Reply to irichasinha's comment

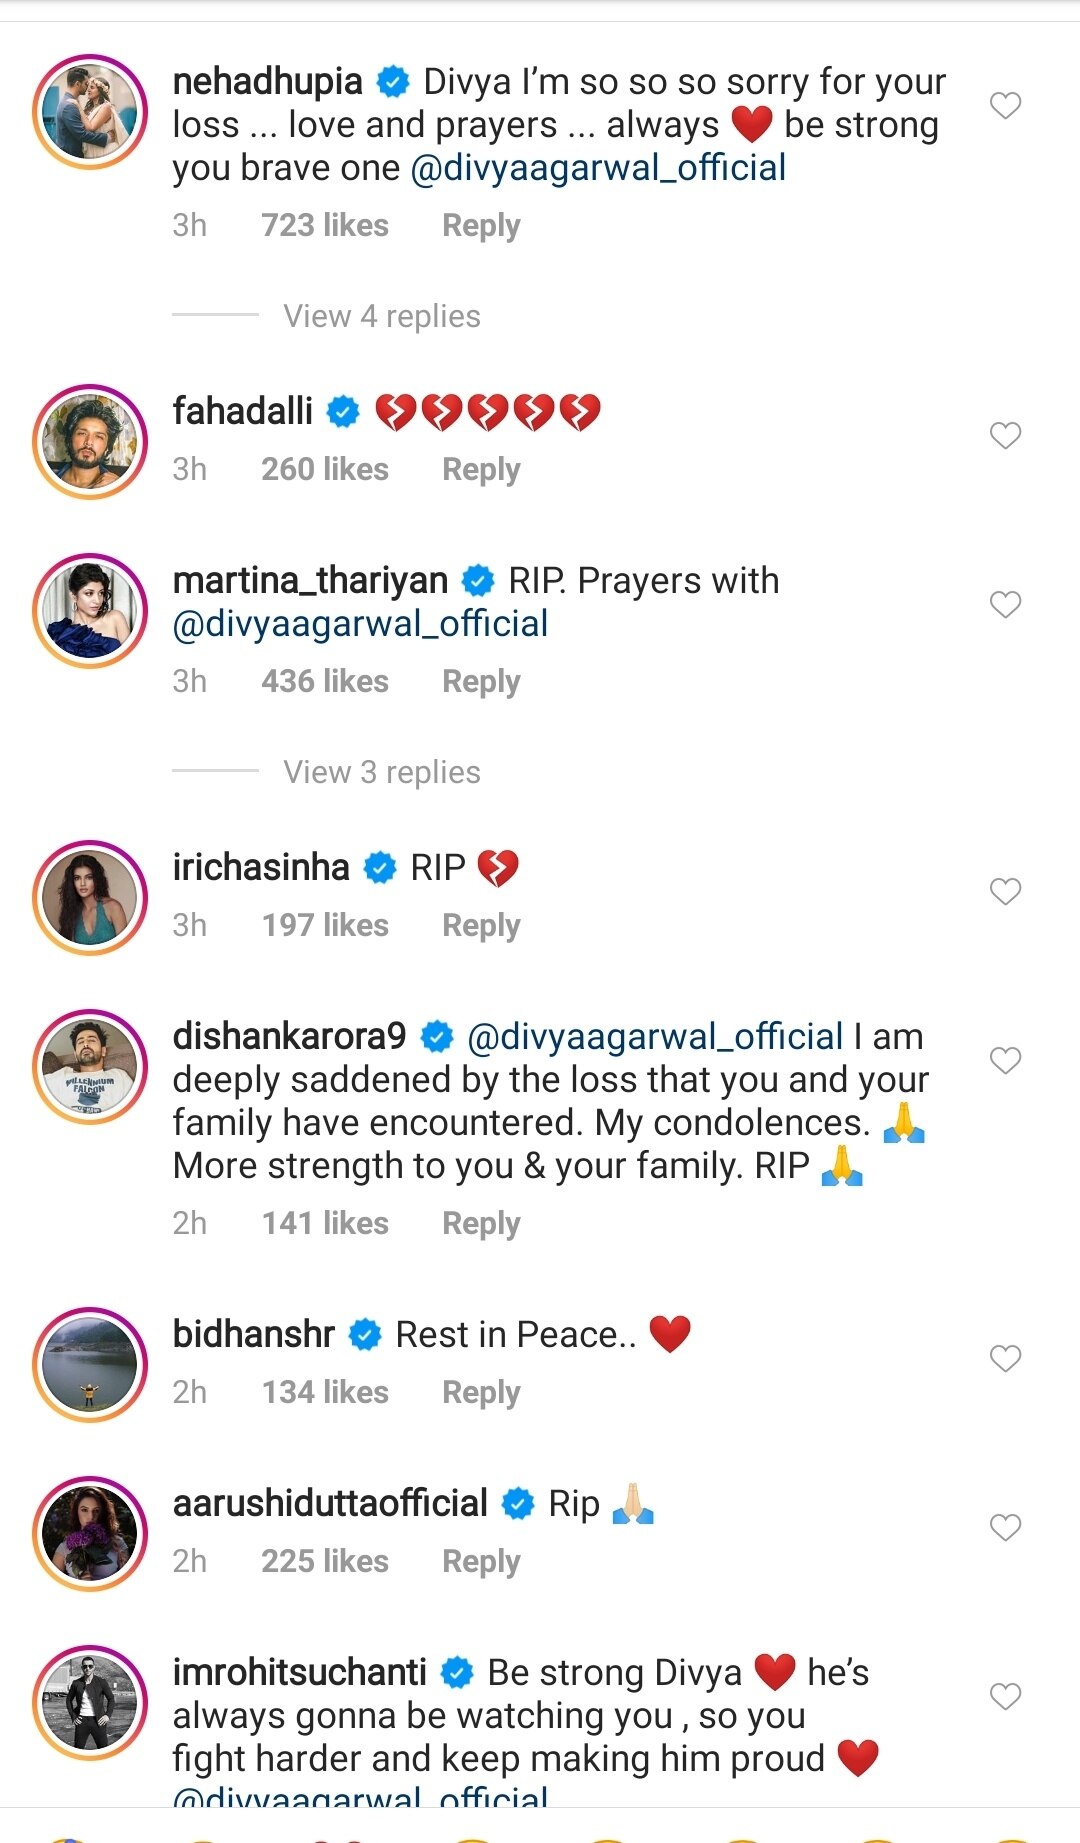point(481,926)
